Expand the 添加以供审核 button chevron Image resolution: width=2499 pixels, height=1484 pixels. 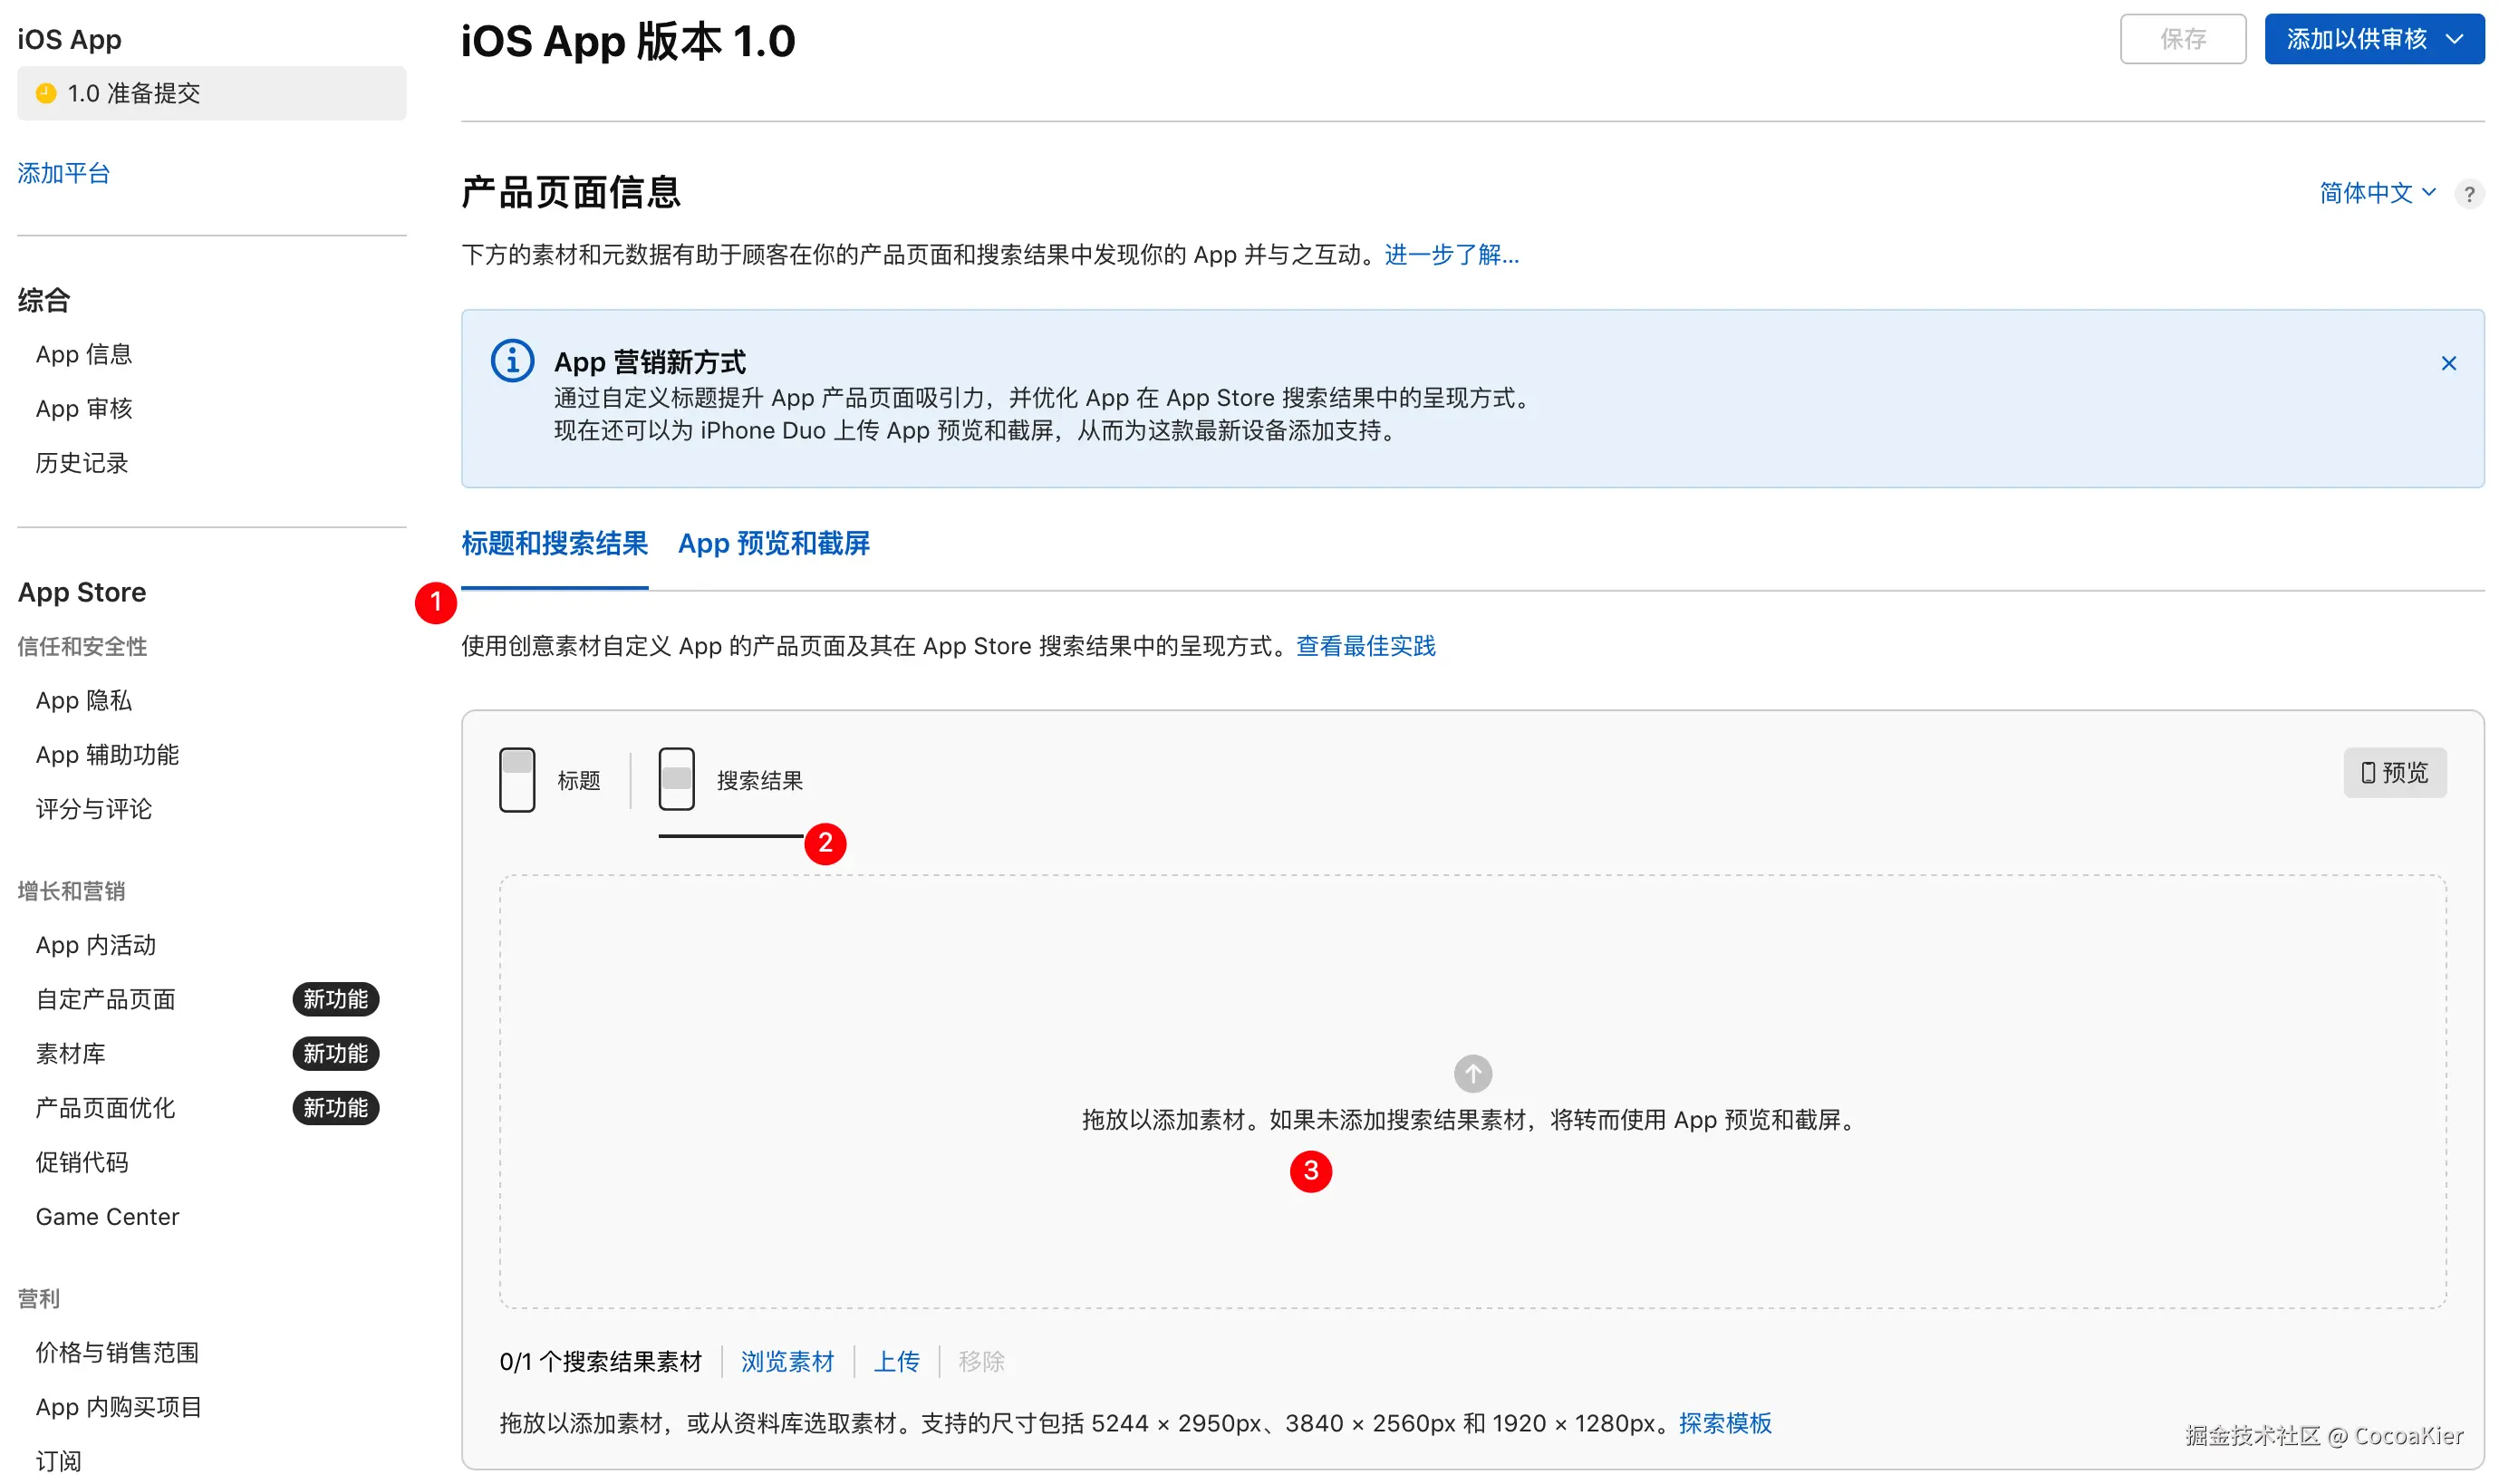tap(2453, 39)
